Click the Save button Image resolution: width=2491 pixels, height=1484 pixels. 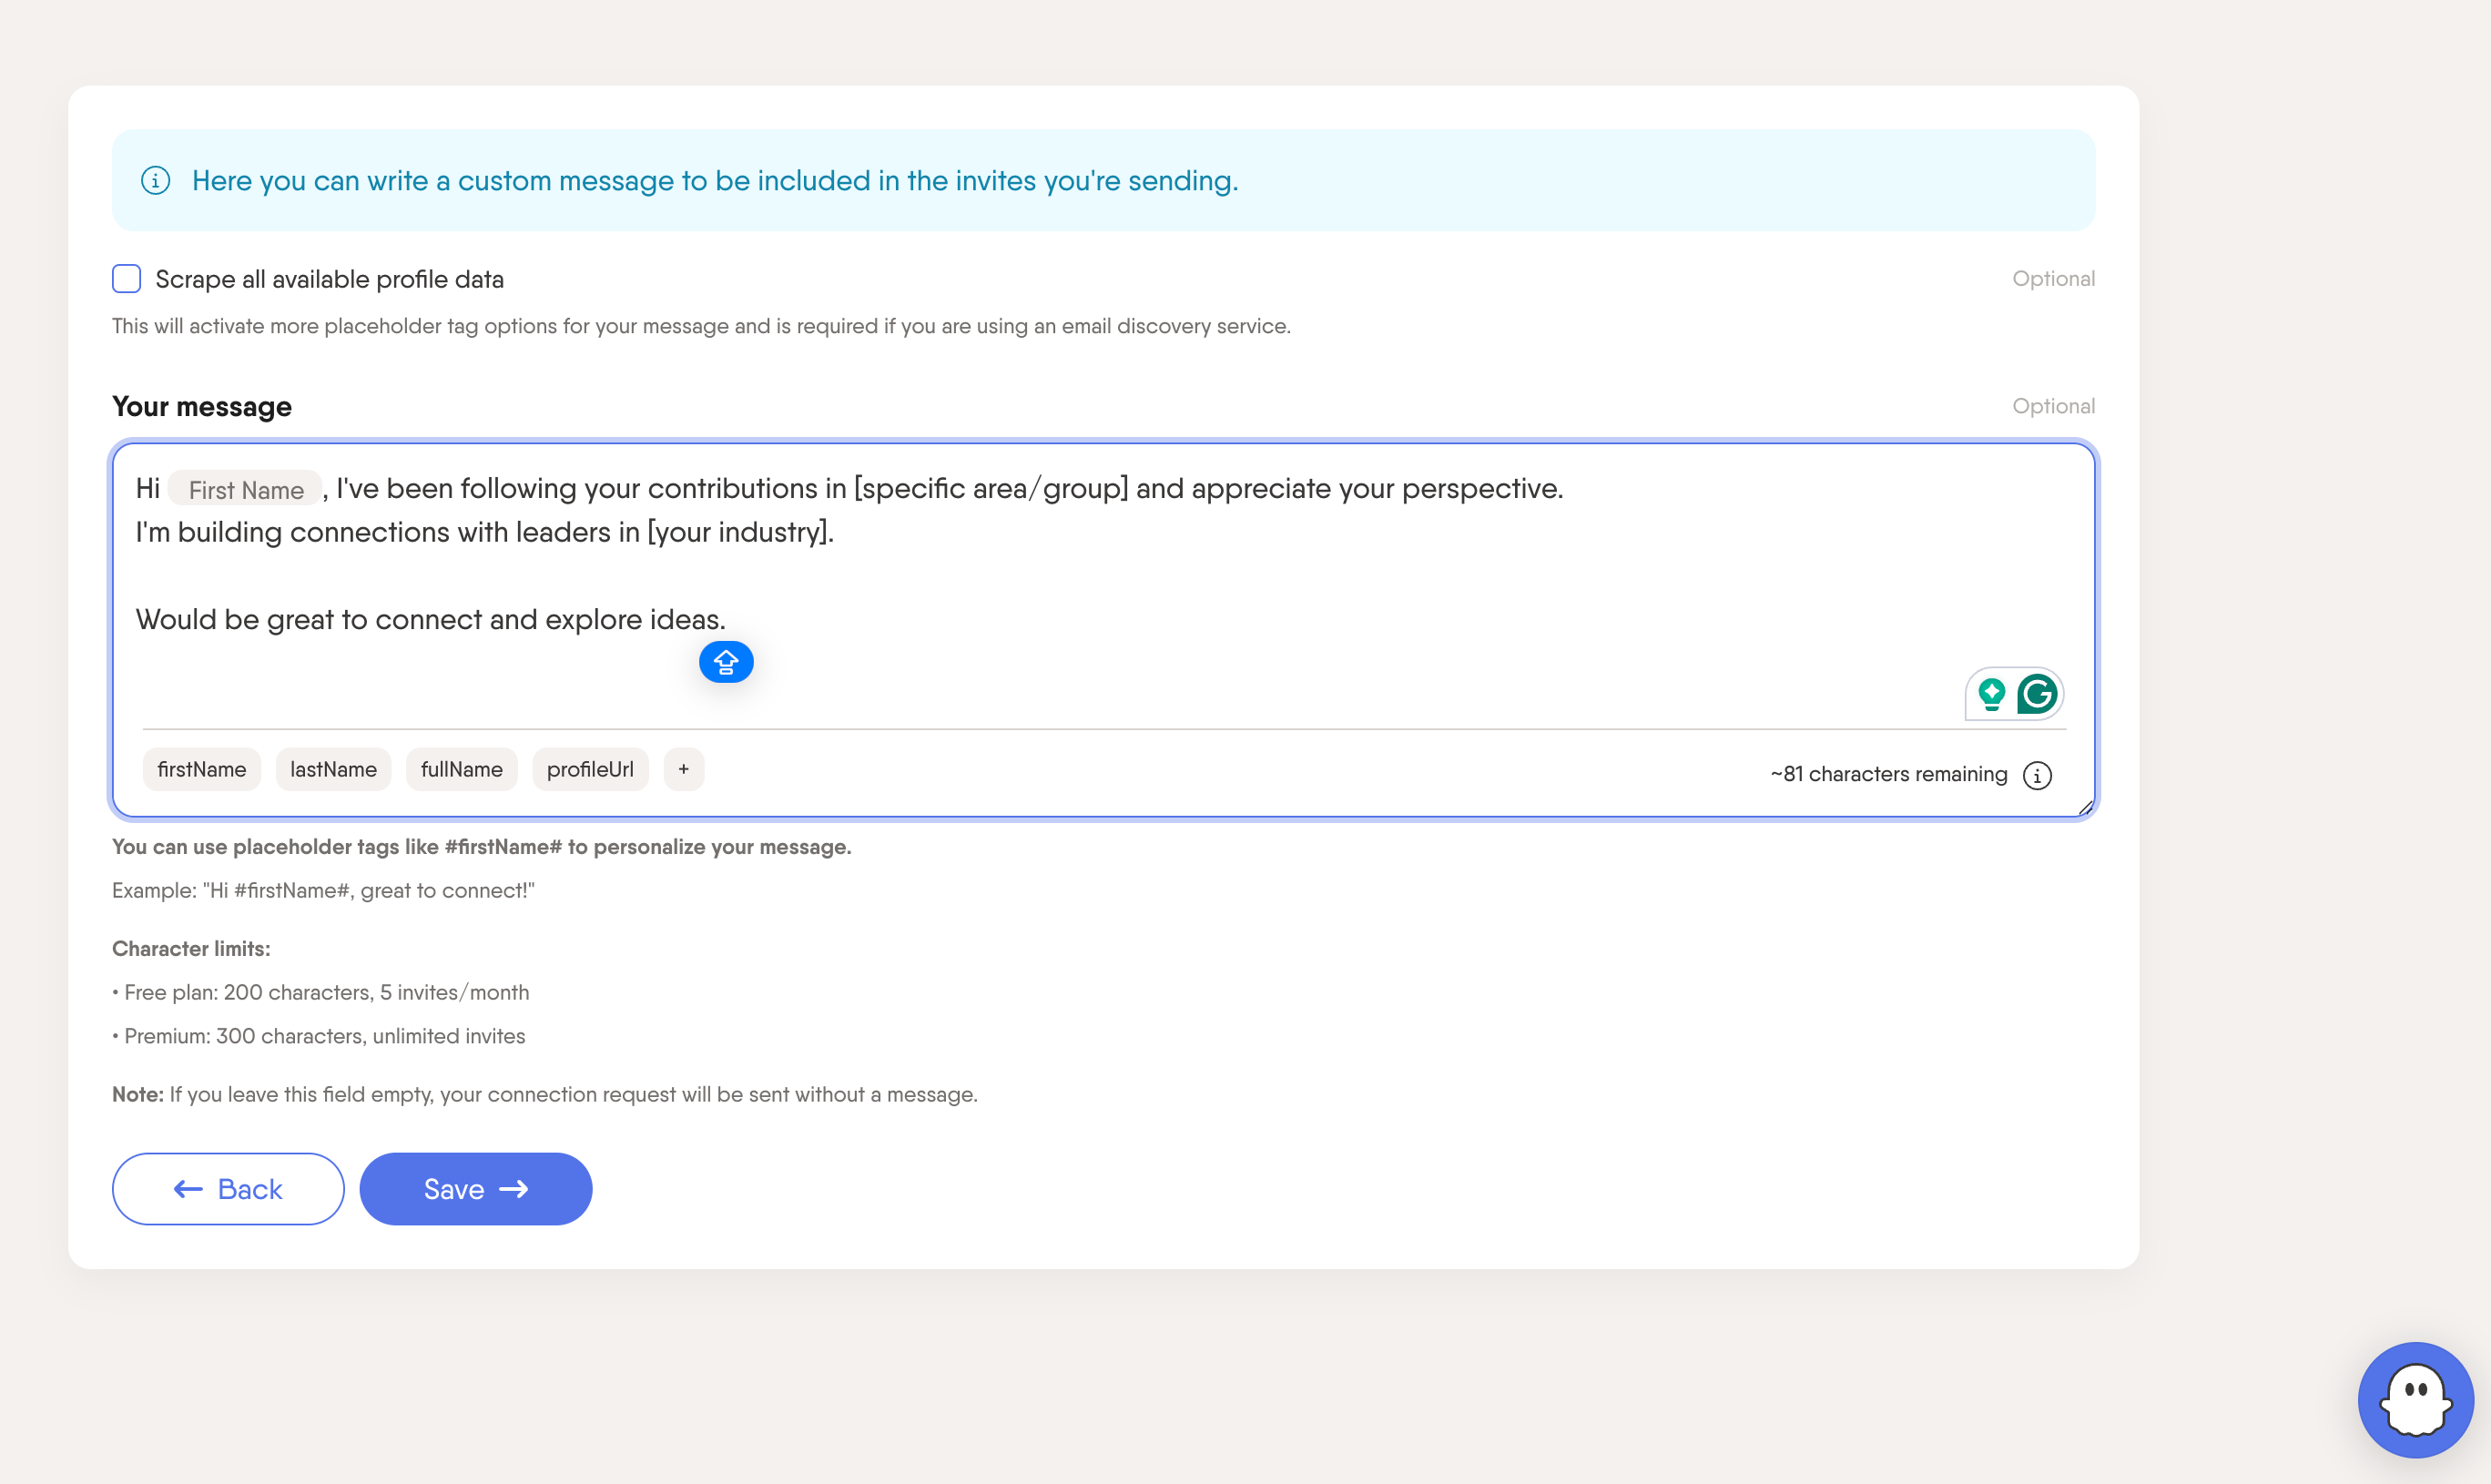point(475,1189)
